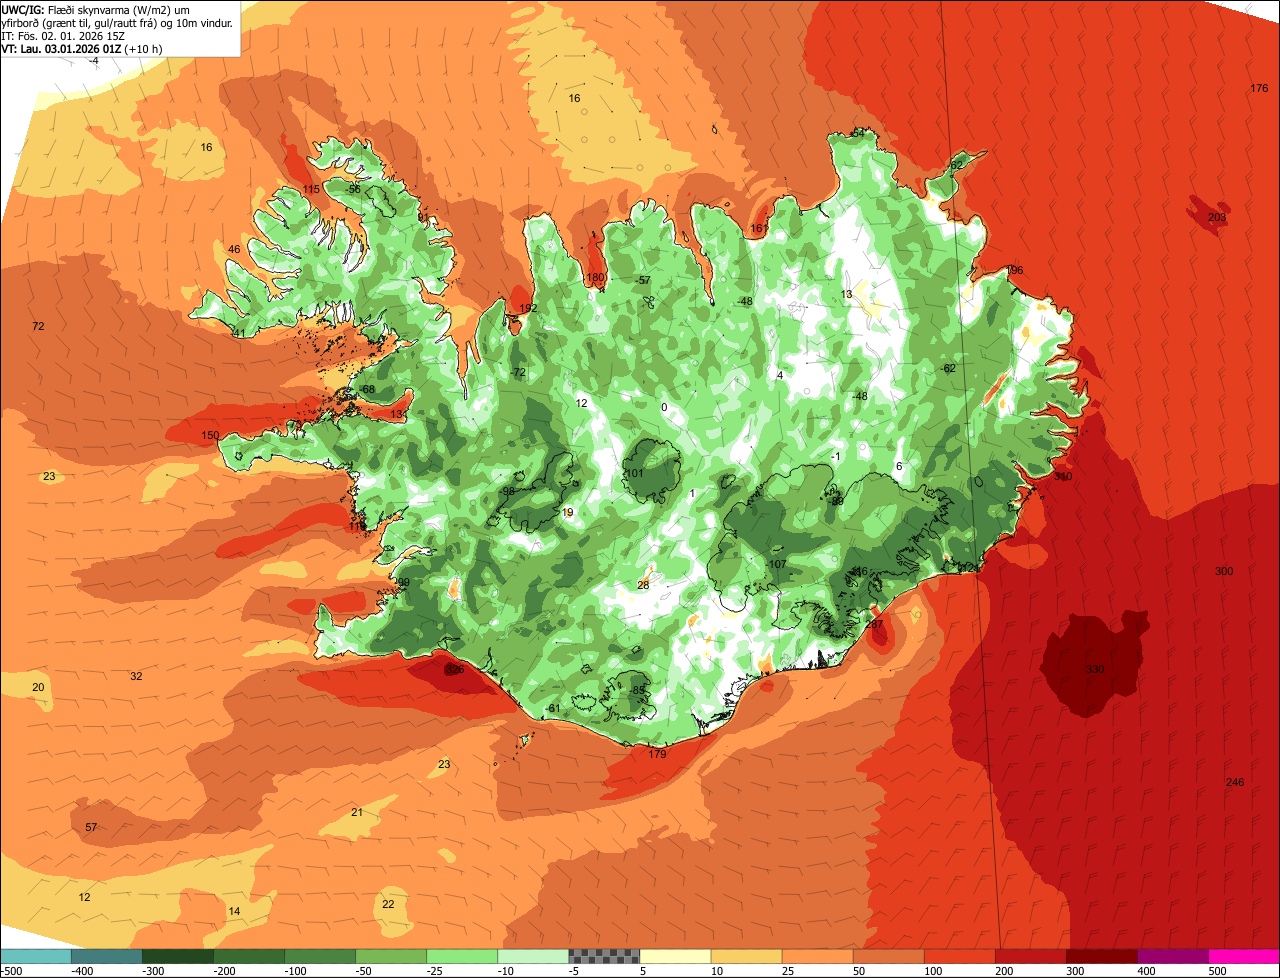The height and width of the screenshot is (978, 1280).
Task: Click the map value '330' in the dark red patch
Action: [x=1095, y=669]
